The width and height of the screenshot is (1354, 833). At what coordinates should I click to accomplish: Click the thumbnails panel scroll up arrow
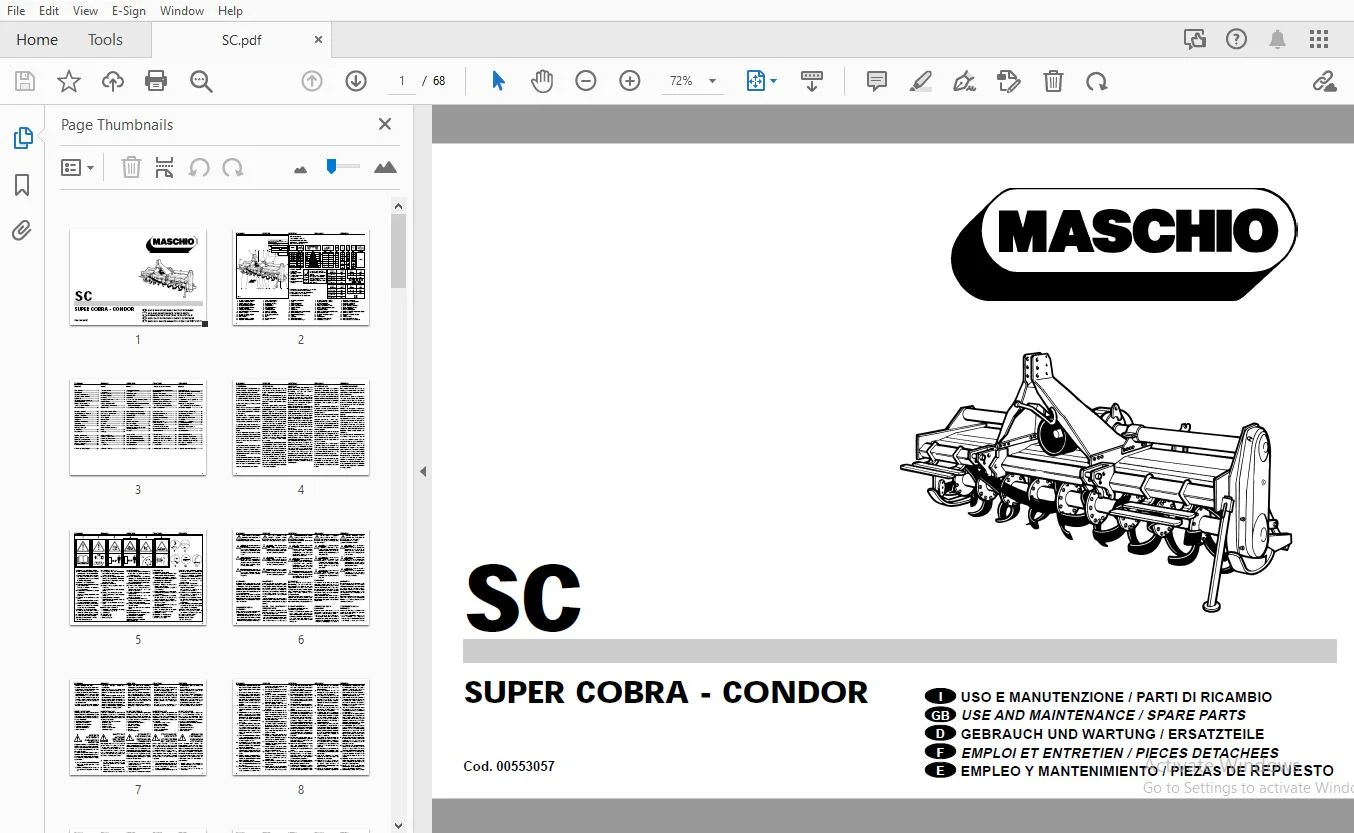pos(398,206)
